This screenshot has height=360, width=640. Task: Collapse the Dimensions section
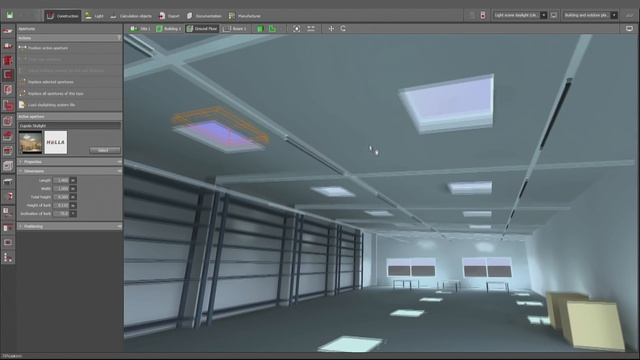point(69,171)
